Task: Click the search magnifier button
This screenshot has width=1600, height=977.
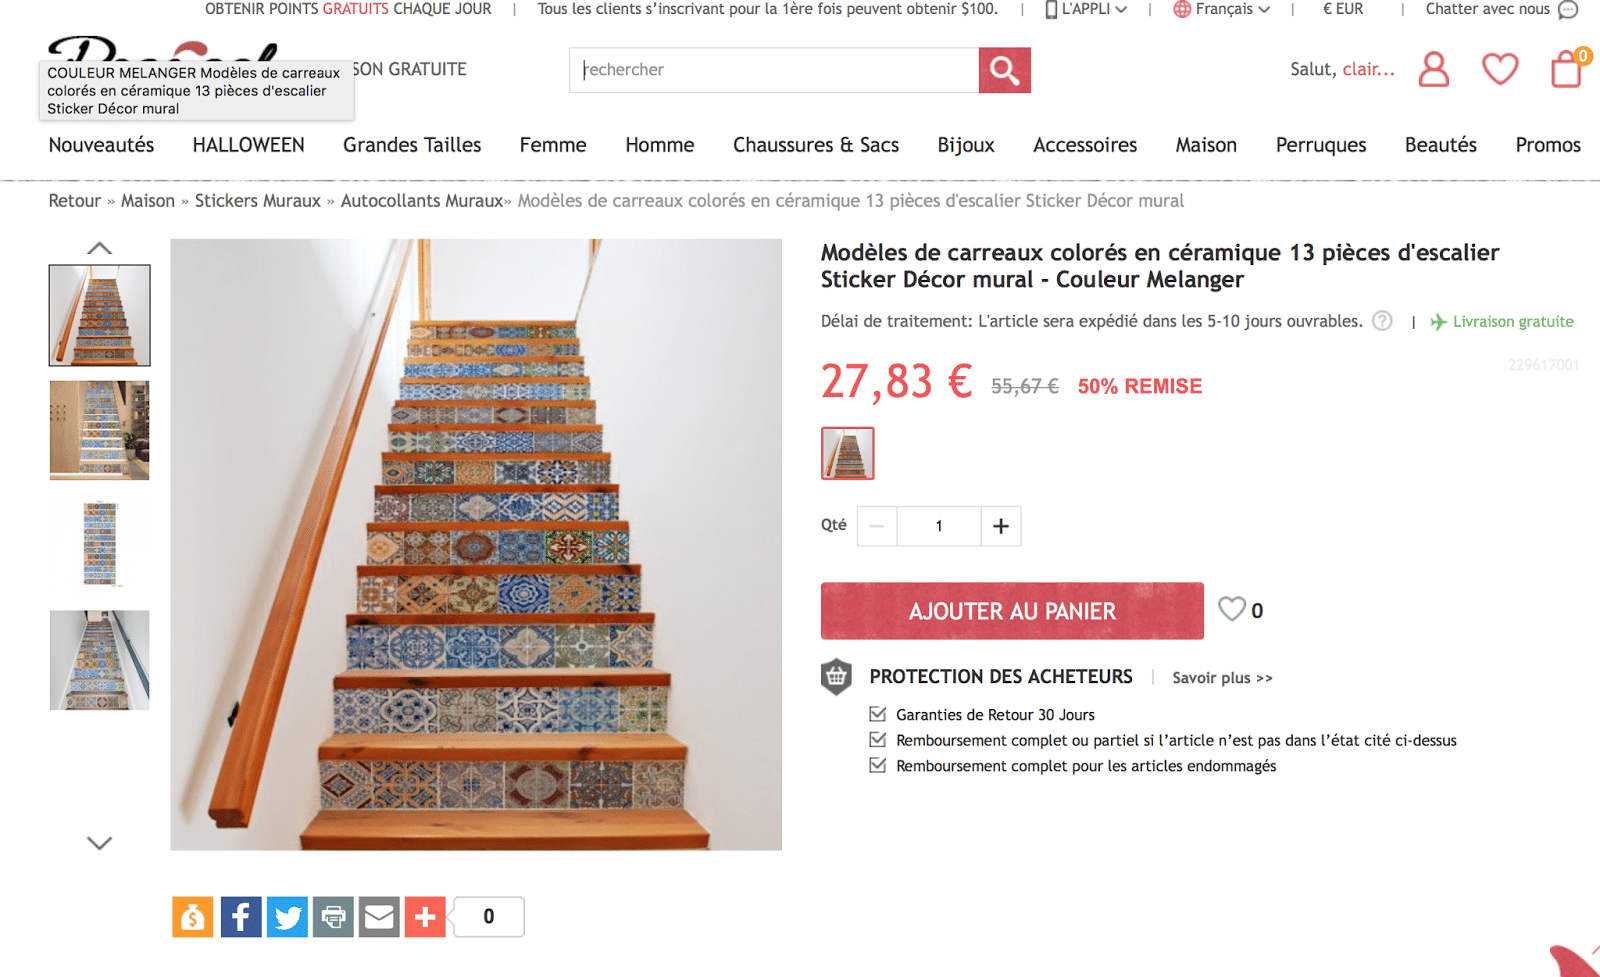Action: coord(1004,70)
